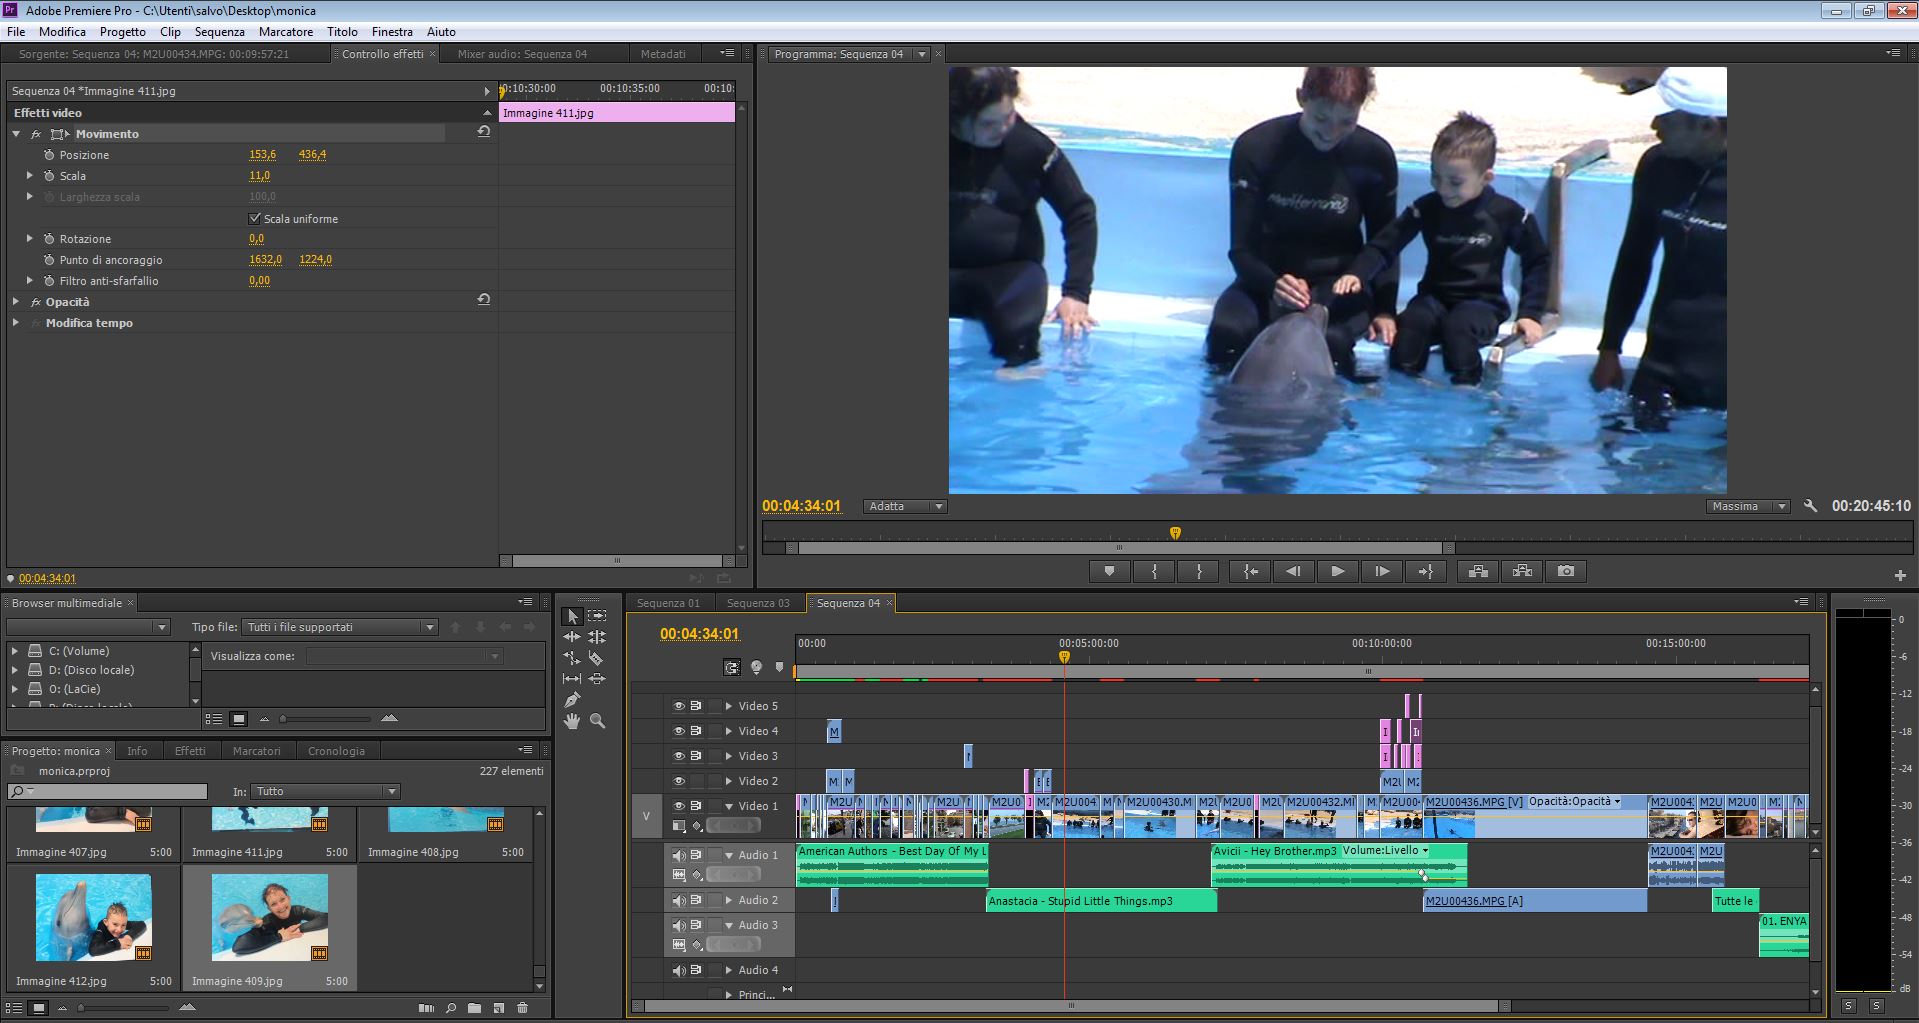Viewport: 1919px width, 1023px height.
Task: Click Add Marker in Program monitor
Action: click(1109, 571)
